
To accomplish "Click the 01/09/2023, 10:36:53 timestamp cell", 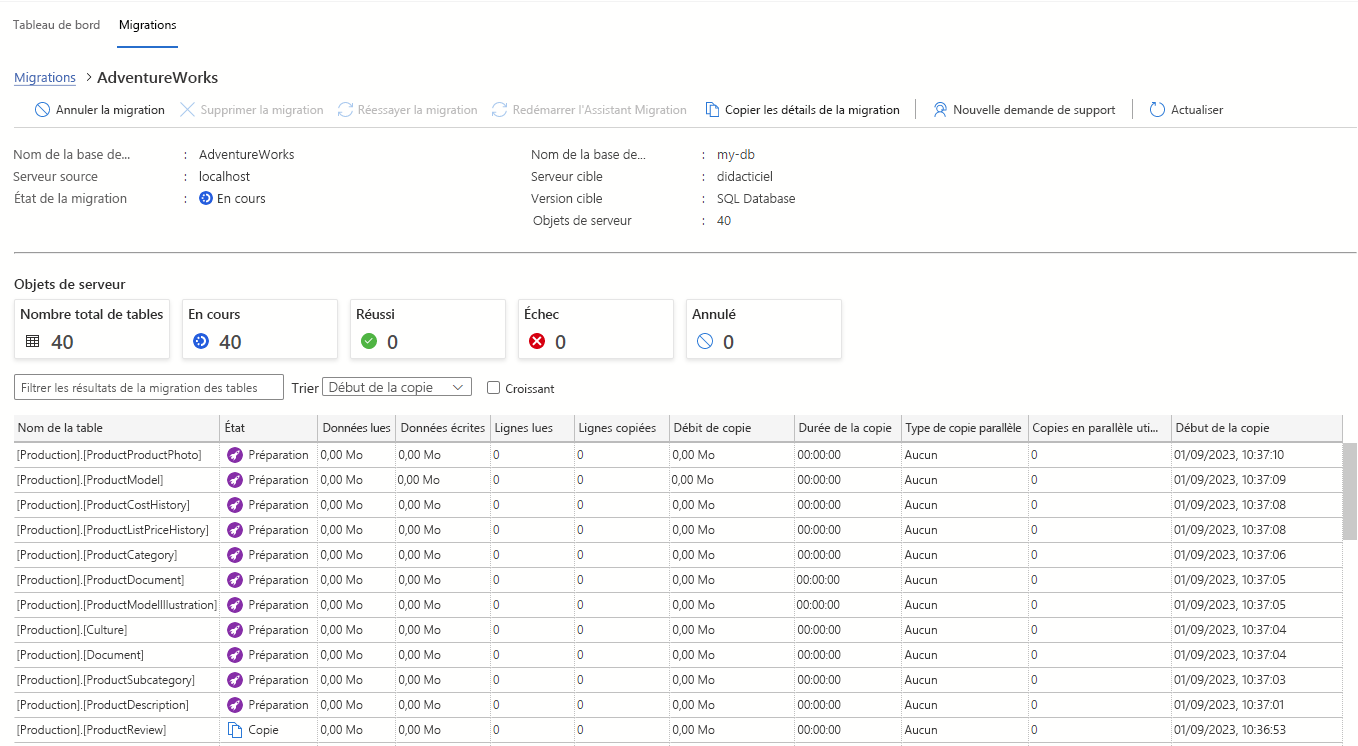I will 1230,730.
